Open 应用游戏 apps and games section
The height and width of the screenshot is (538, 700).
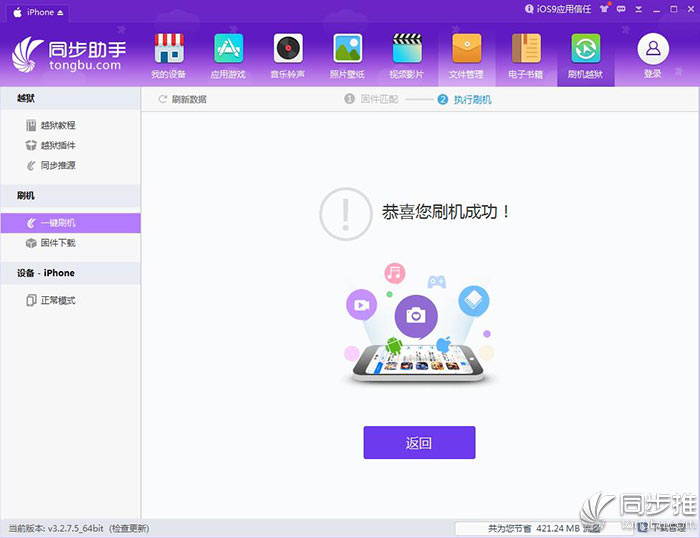[228, 56]
